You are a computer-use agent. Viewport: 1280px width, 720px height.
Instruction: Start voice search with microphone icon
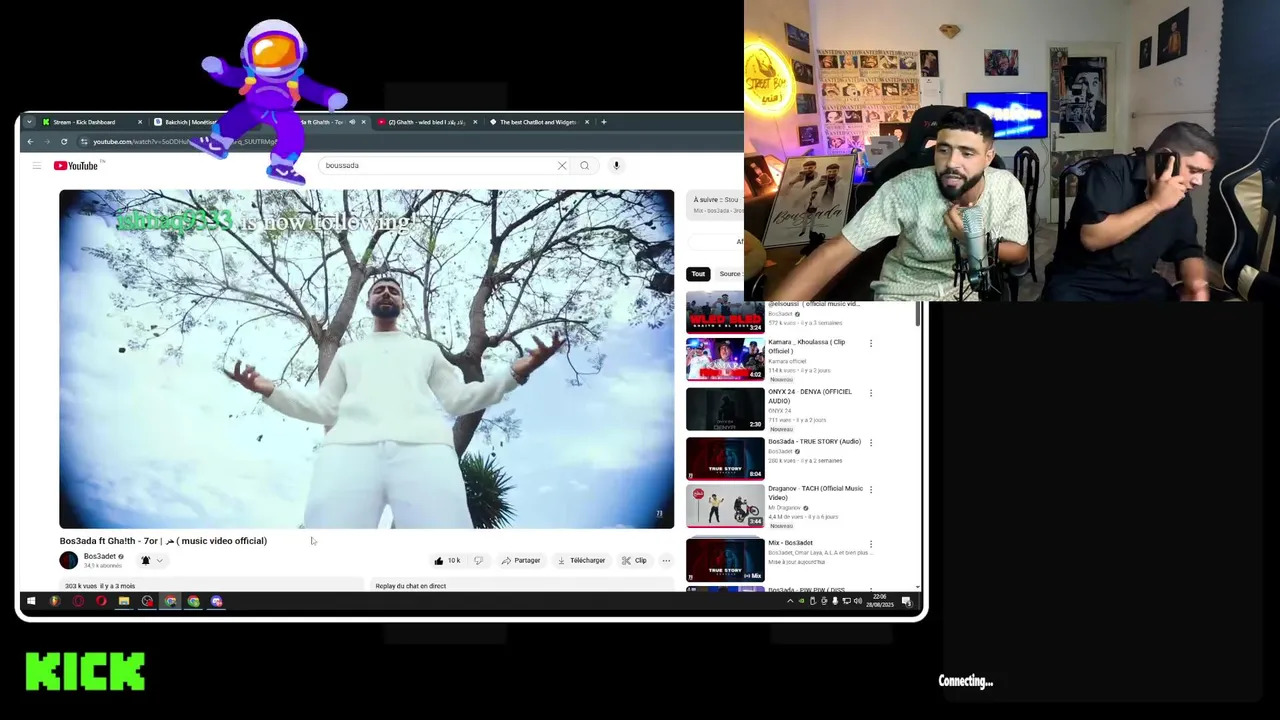(616, 166)
